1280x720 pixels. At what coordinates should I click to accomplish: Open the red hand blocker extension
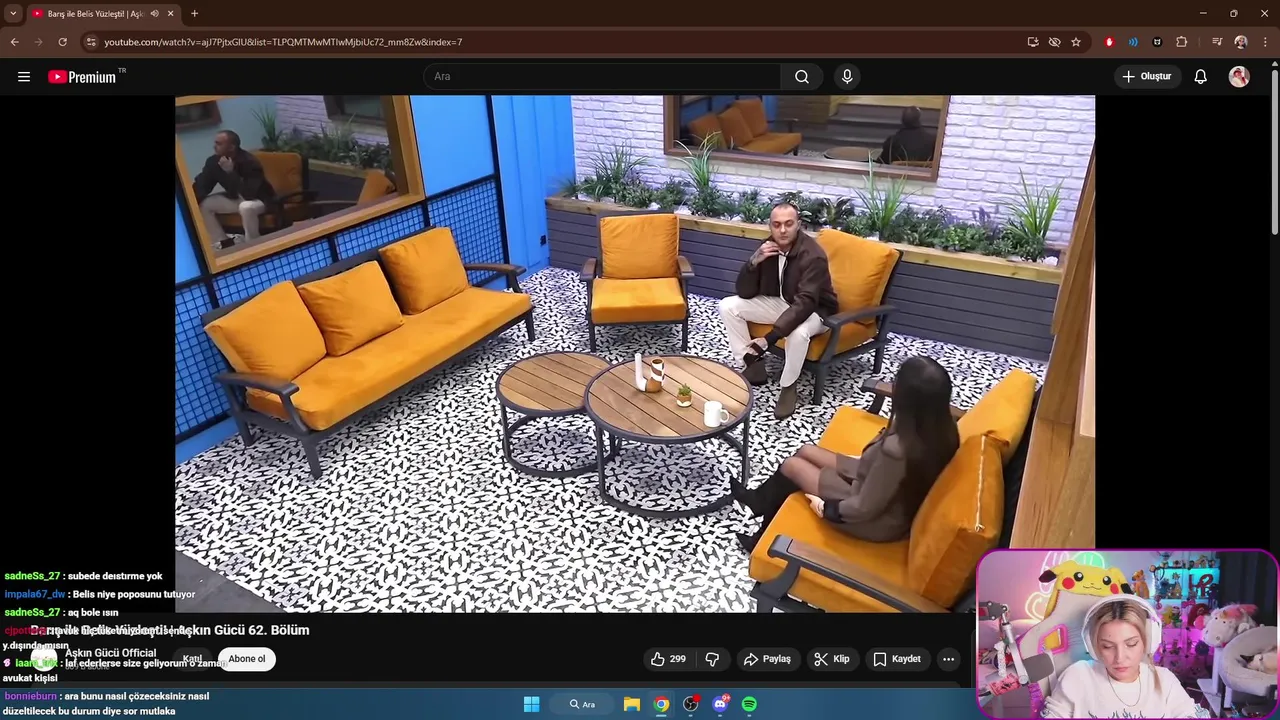coord(1109,42)
